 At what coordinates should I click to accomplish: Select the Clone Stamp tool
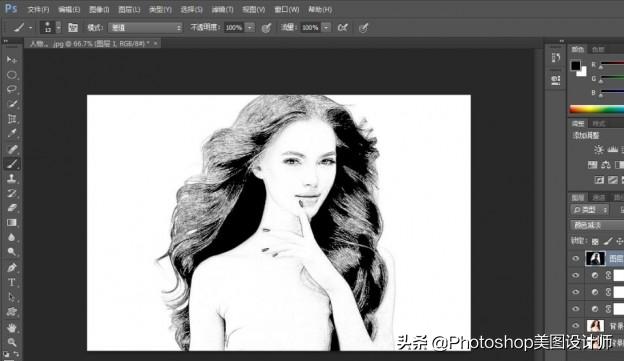12,178
